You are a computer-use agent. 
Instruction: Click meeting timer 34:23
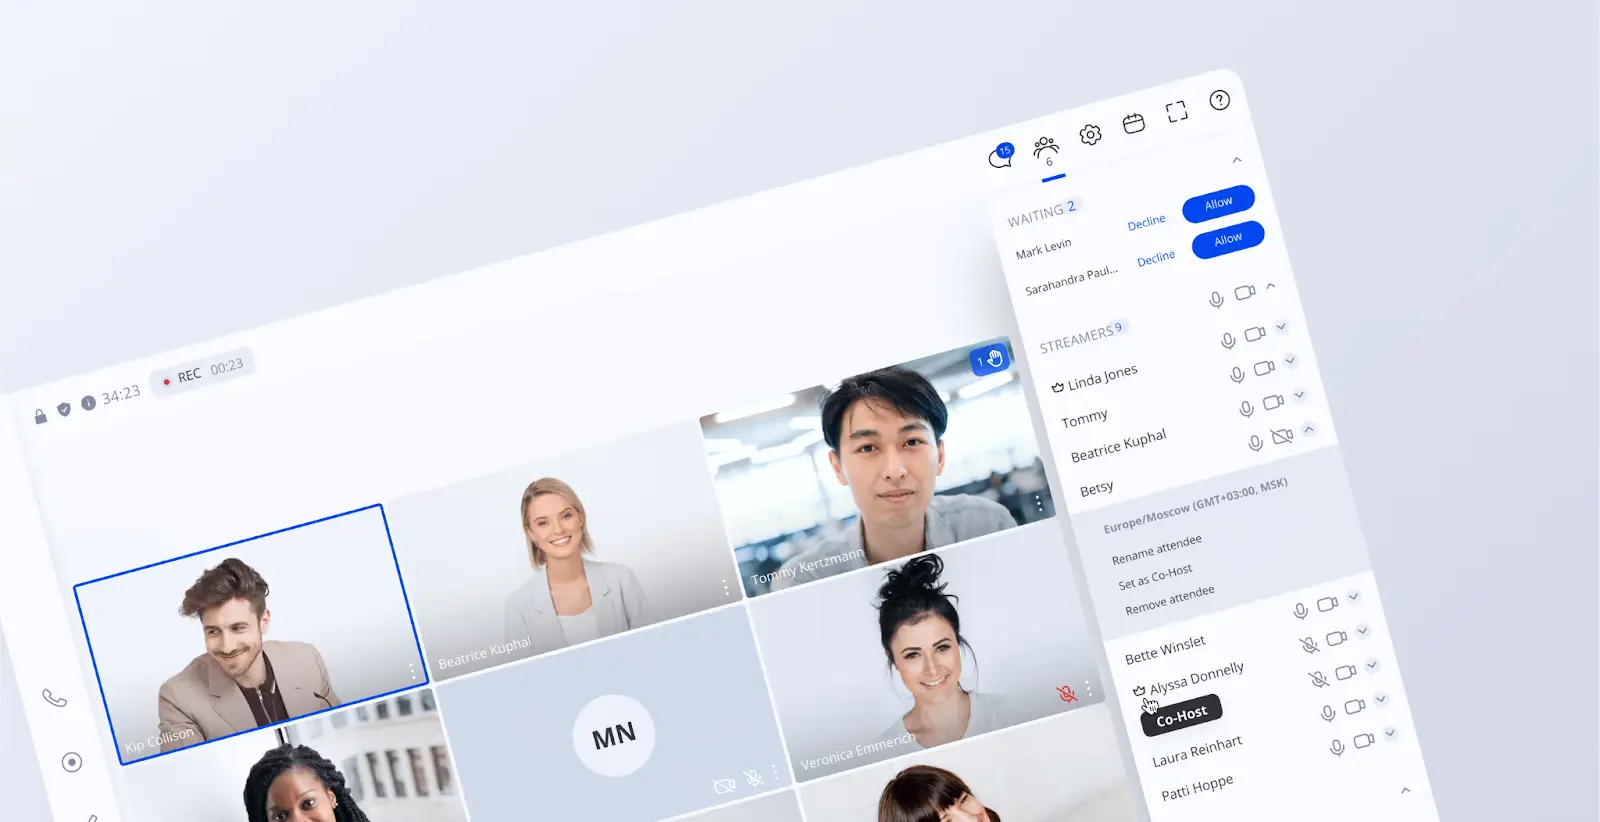coord(120,395)
